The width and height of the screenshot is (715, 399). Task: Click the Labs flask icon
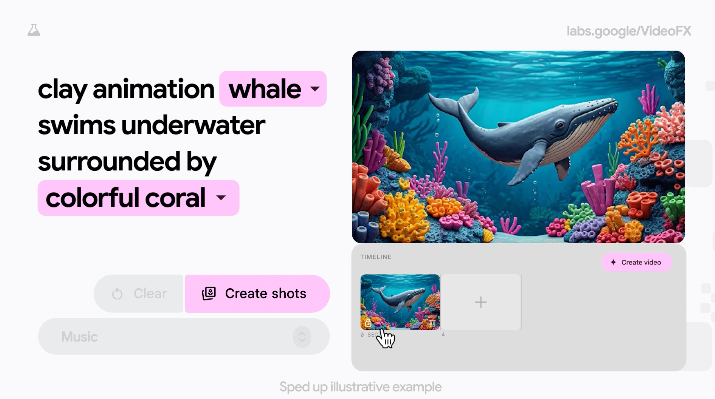[x=34, y=31]
